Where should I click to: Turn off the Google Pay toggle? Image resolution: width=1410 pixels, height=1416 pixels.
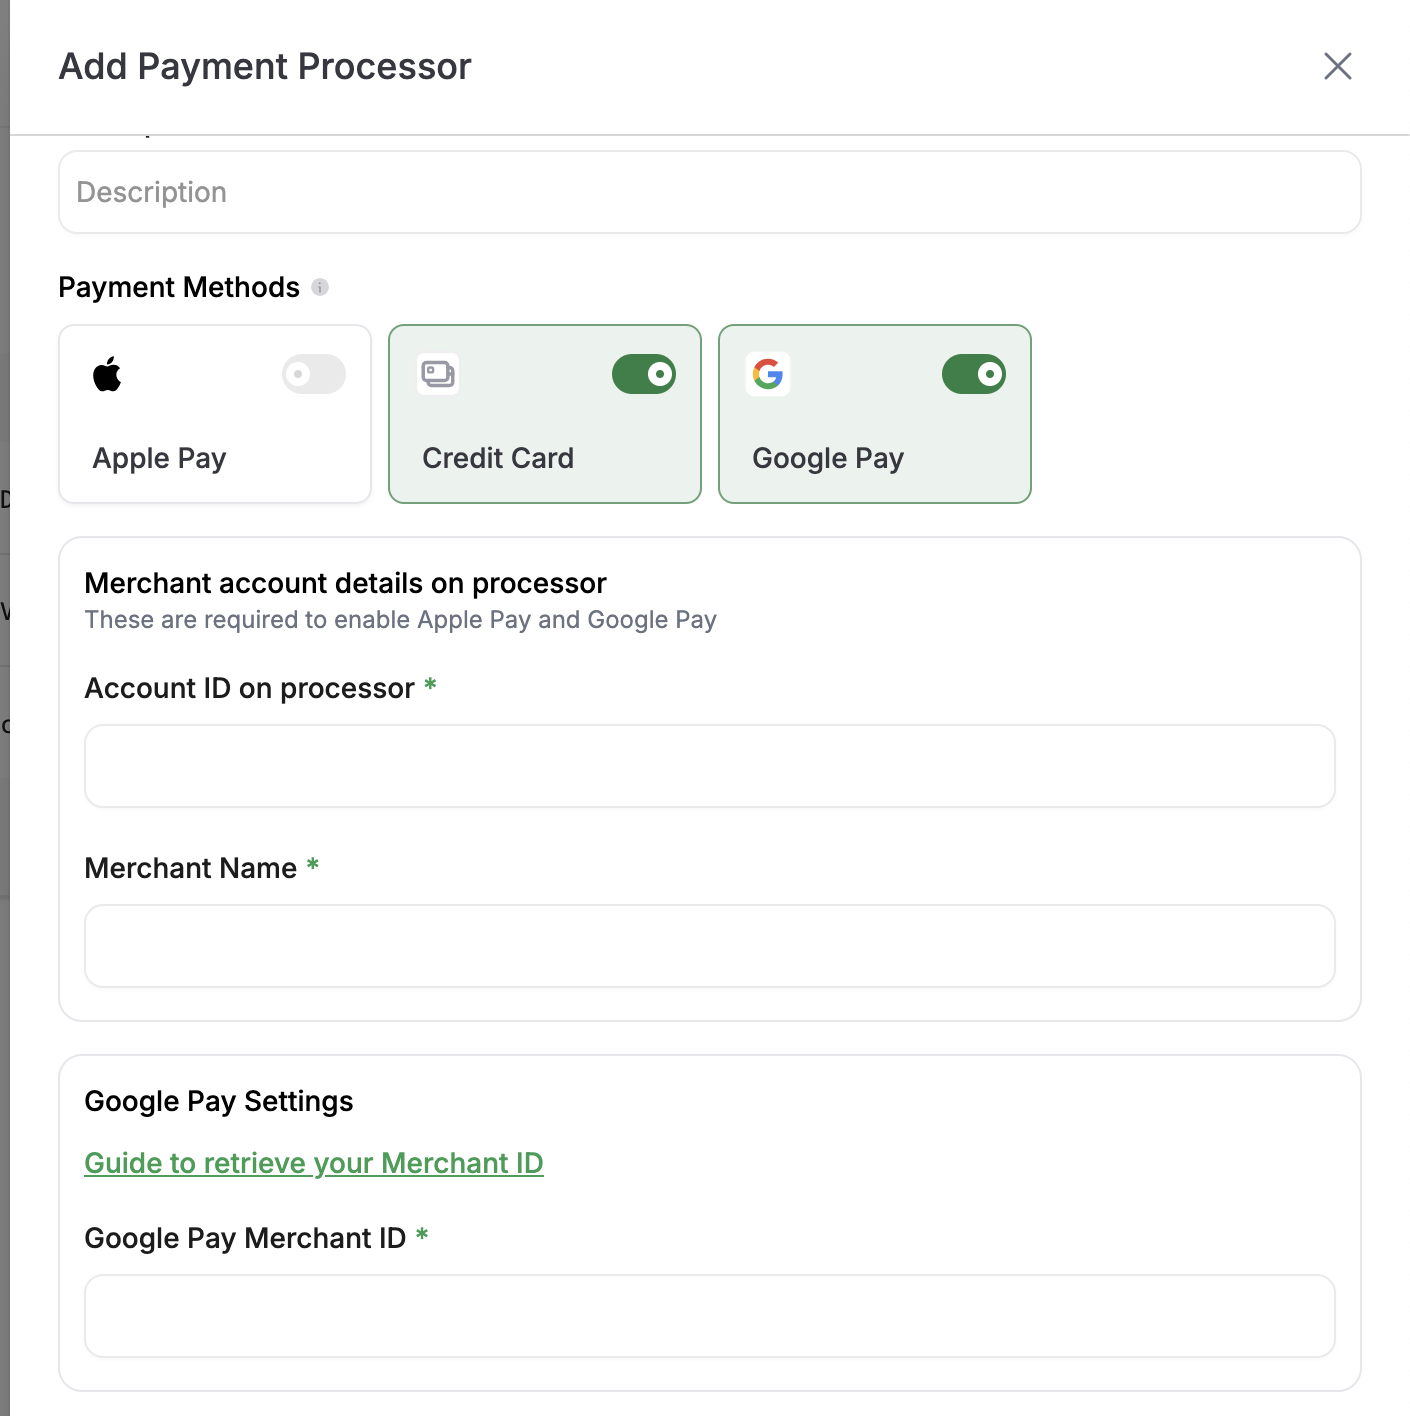(x=974, y=374)
